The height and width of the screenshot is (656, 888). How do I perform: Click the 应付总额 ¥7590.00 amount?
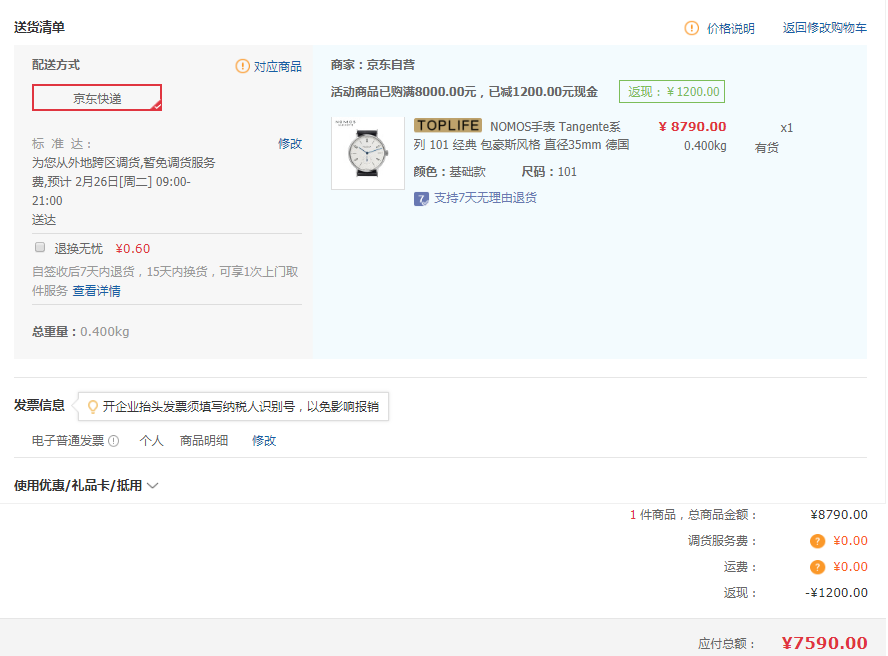[x=824, y=643]
